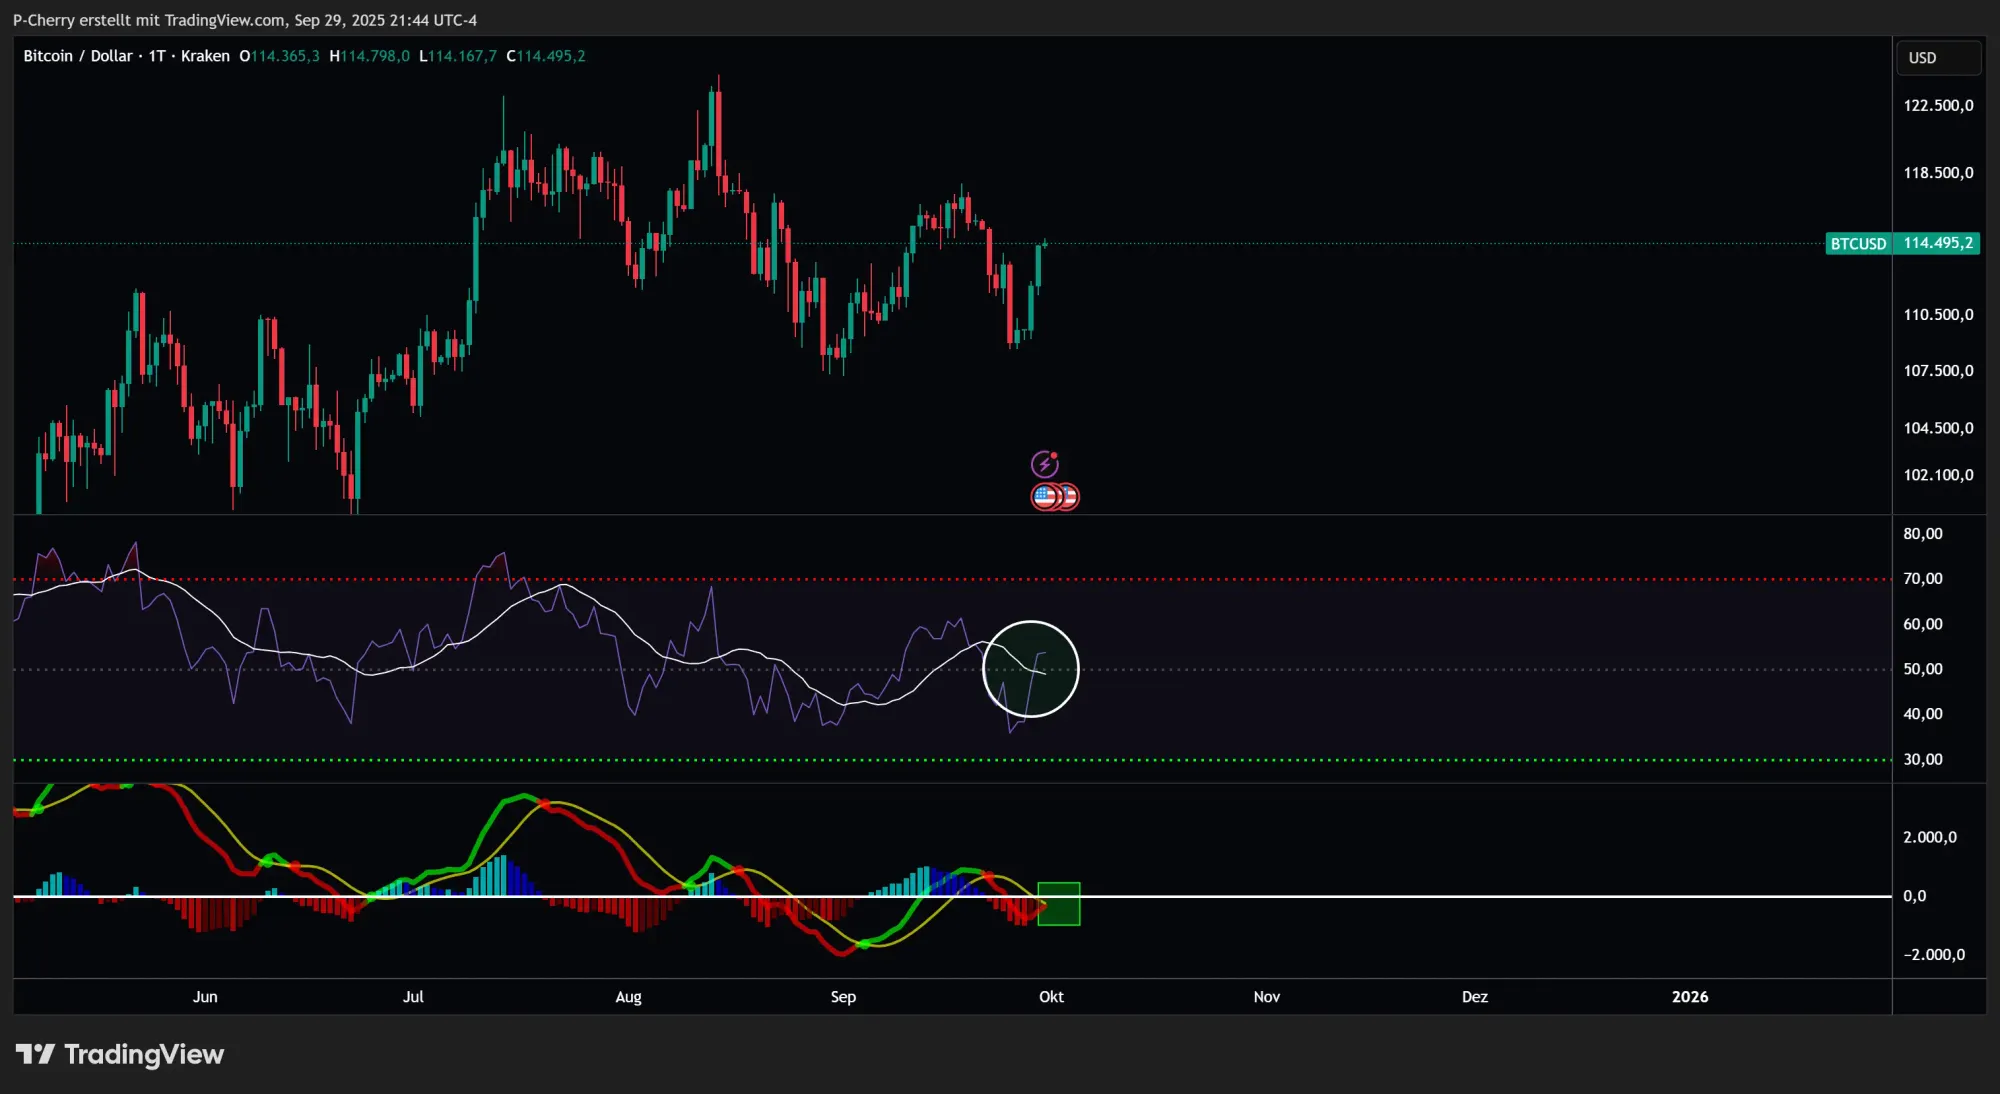The image size is (2000, 1094).
Task: Click the 114.495,2 current price label
Action: pos(1937,244)
